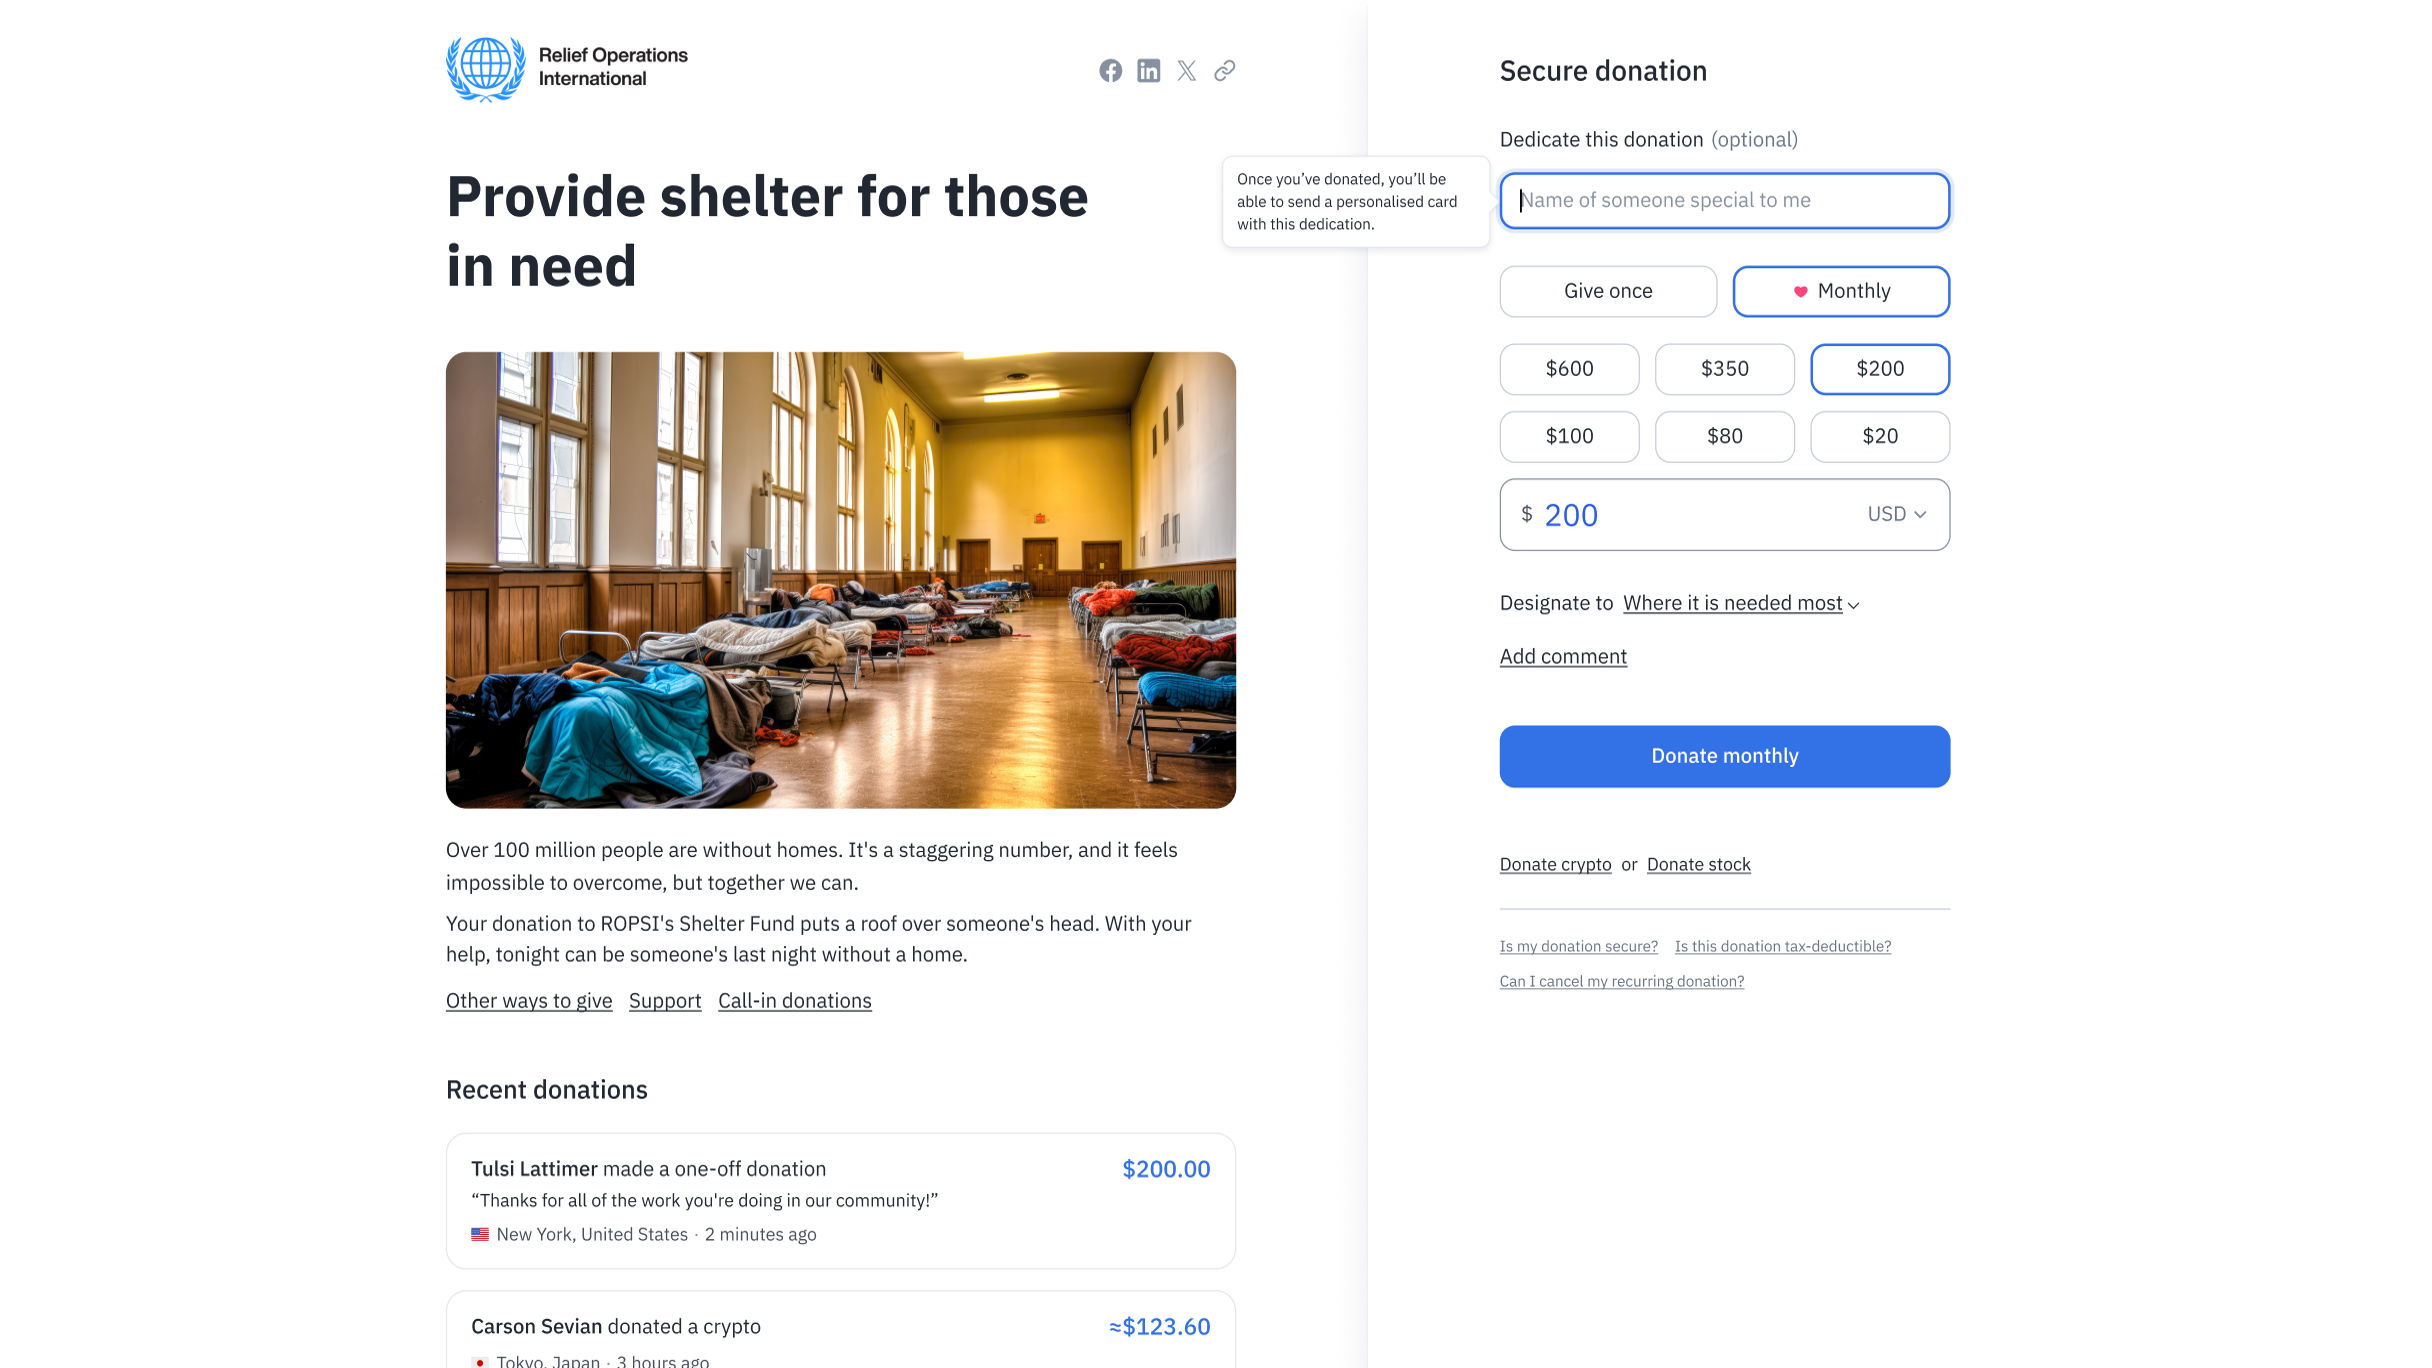Click the Facebook share icon
The height and width of the screenshot is (1368, 2432).
tap(1111, 70)
